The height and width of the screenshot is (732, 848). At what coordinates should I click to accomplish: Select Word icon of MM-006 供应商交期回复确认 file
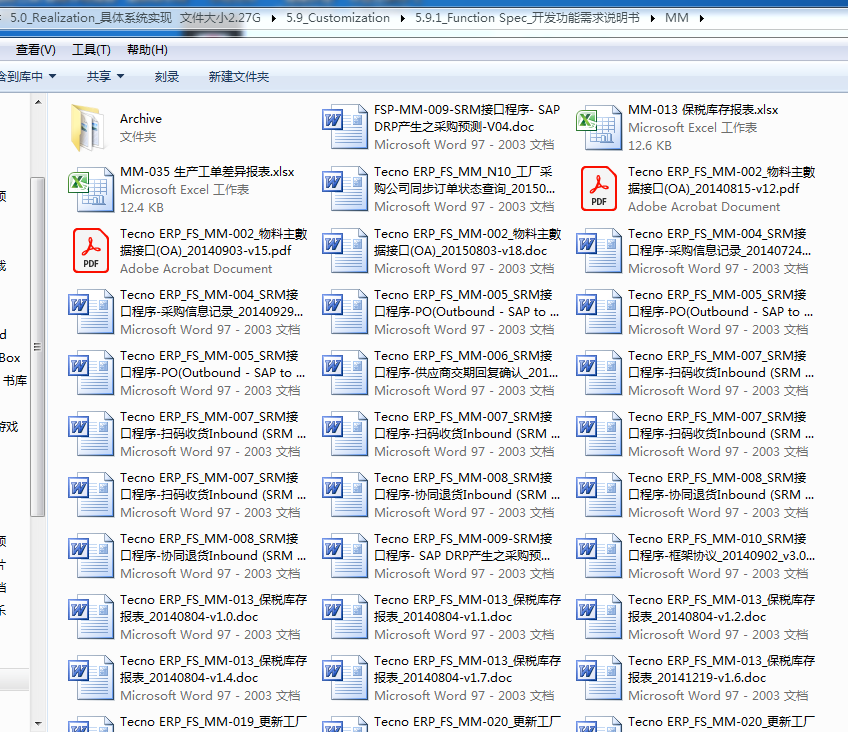(x=344, y=373)
